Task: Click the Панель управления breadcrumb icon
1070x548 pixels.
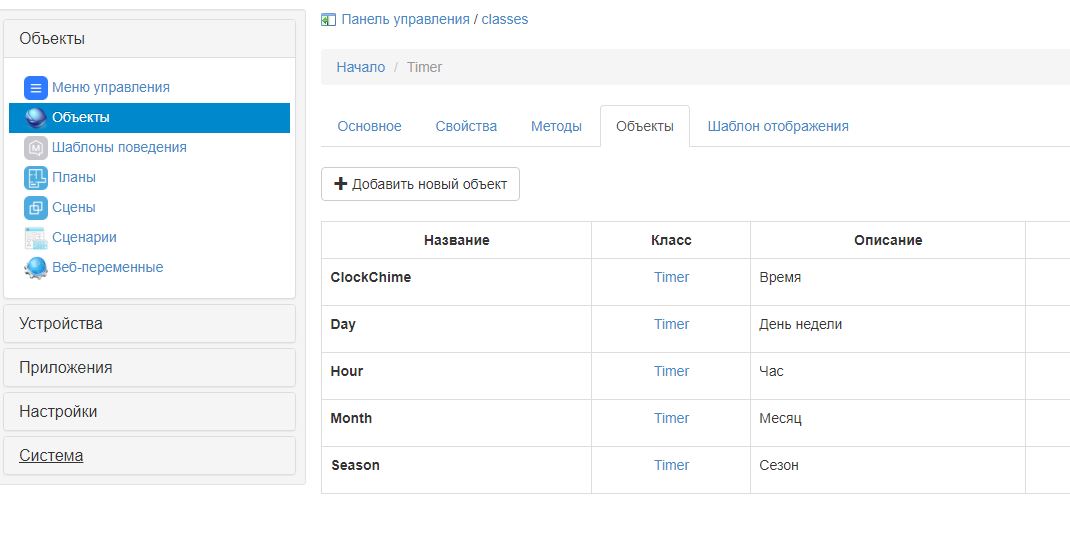Action: (x=328, y=19)
